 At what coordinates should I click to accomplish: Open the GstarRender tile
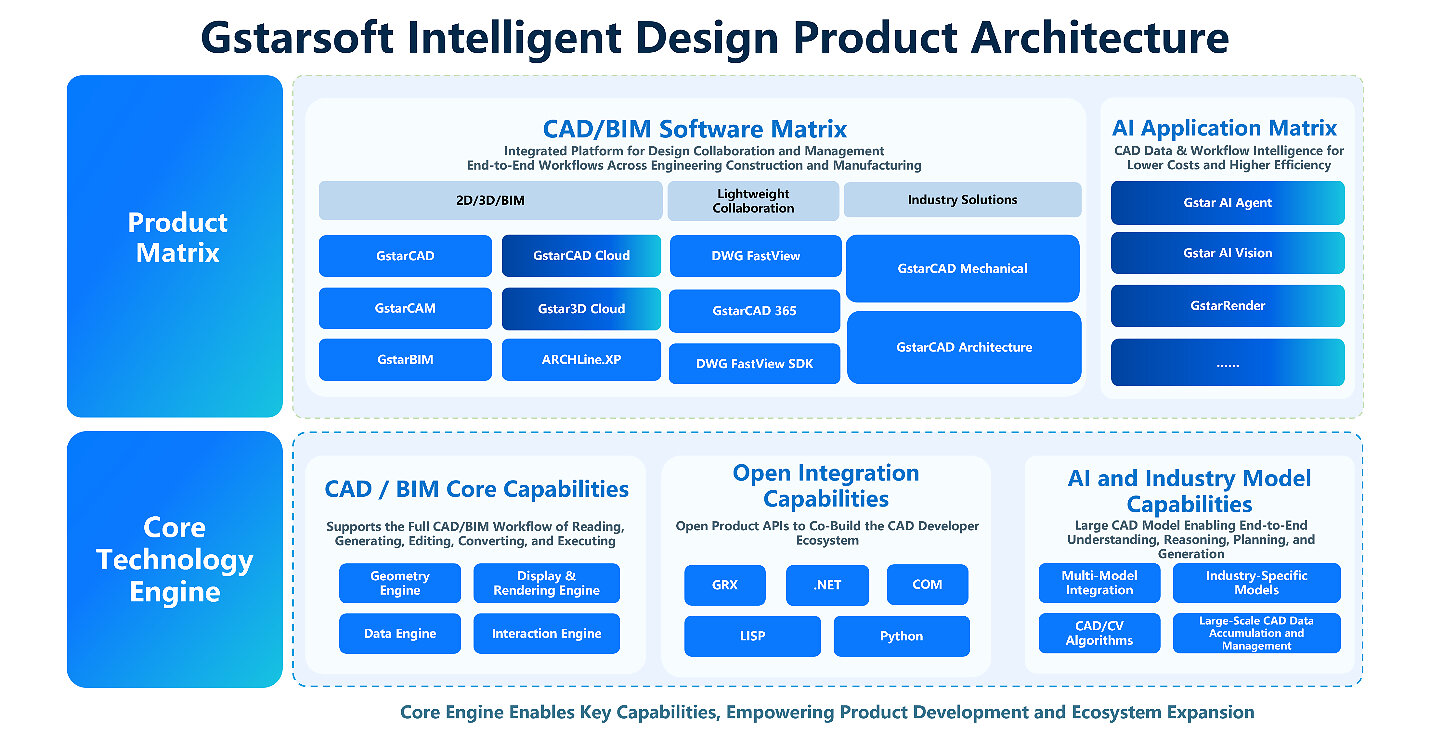coord(1228,306)
